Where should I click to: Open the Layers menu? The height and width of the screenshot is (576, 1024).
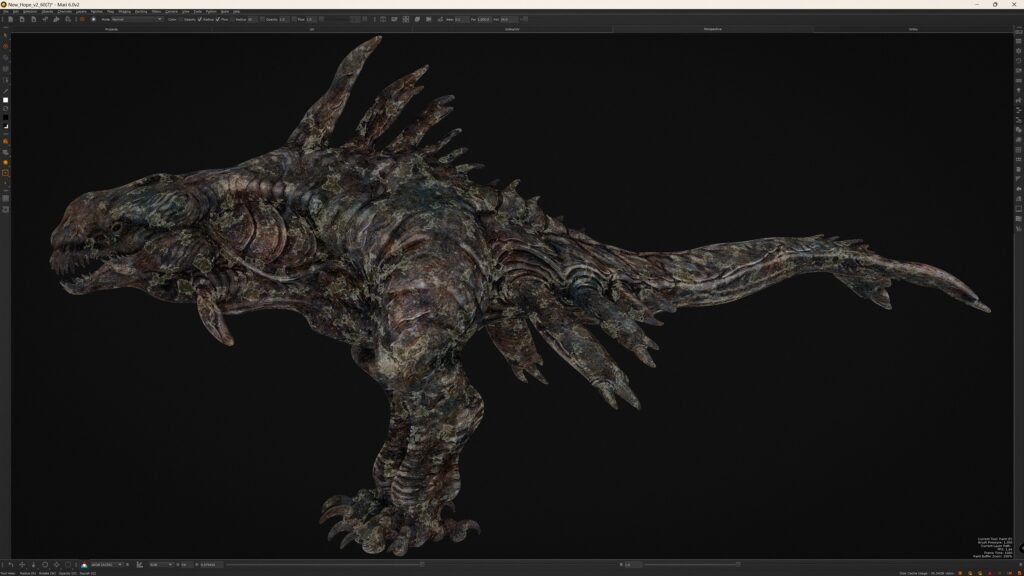pos(81,11)
